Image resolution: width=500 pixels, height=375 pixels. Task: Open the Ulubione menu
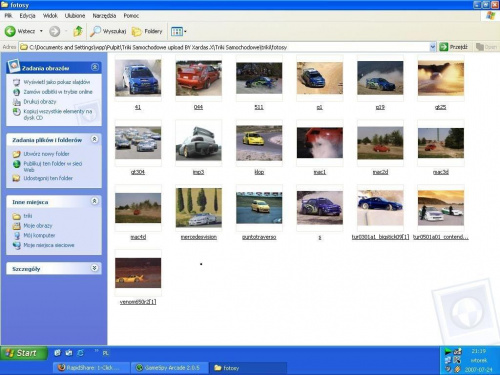(x=75, y=16)
